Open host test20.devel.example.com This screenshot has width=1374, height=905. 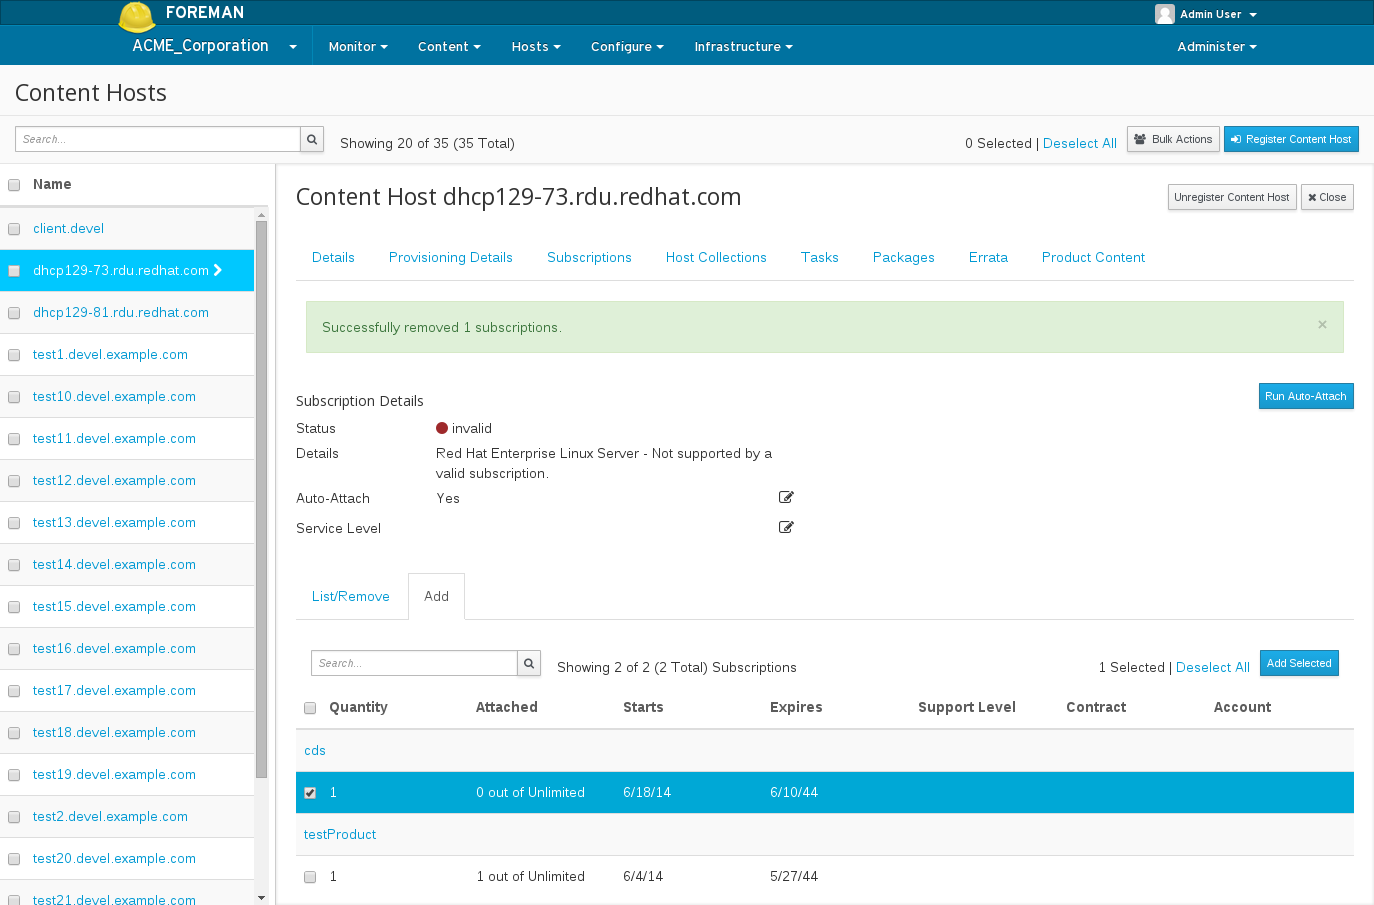[114, 858]
